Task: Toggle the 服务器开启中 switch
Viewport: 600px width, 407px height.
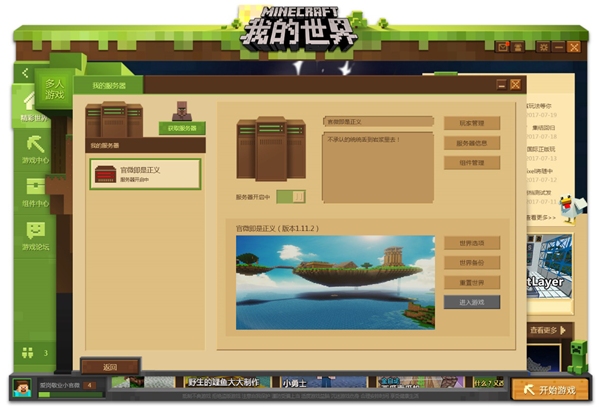Action: (x=291, y=197)
